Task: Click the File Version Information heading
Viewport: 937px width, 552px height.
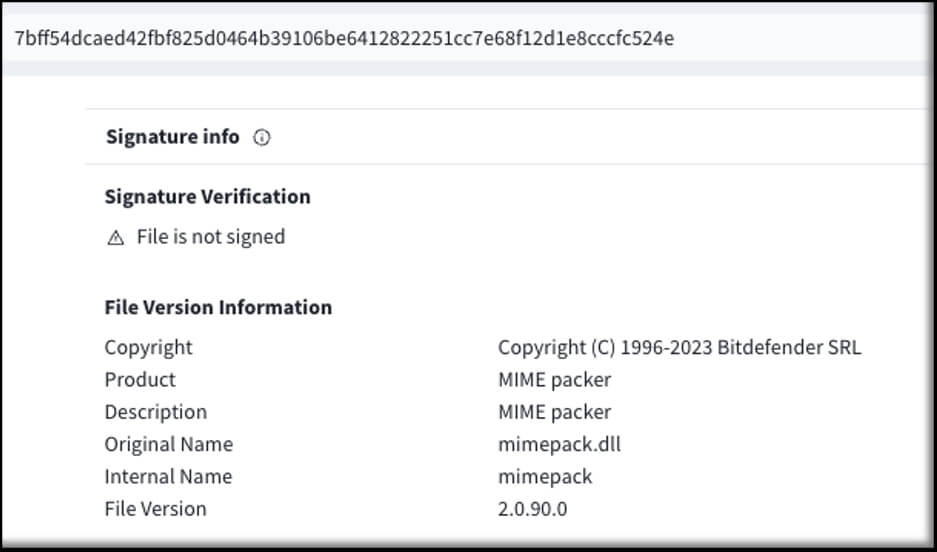Action: coord(218,307)
